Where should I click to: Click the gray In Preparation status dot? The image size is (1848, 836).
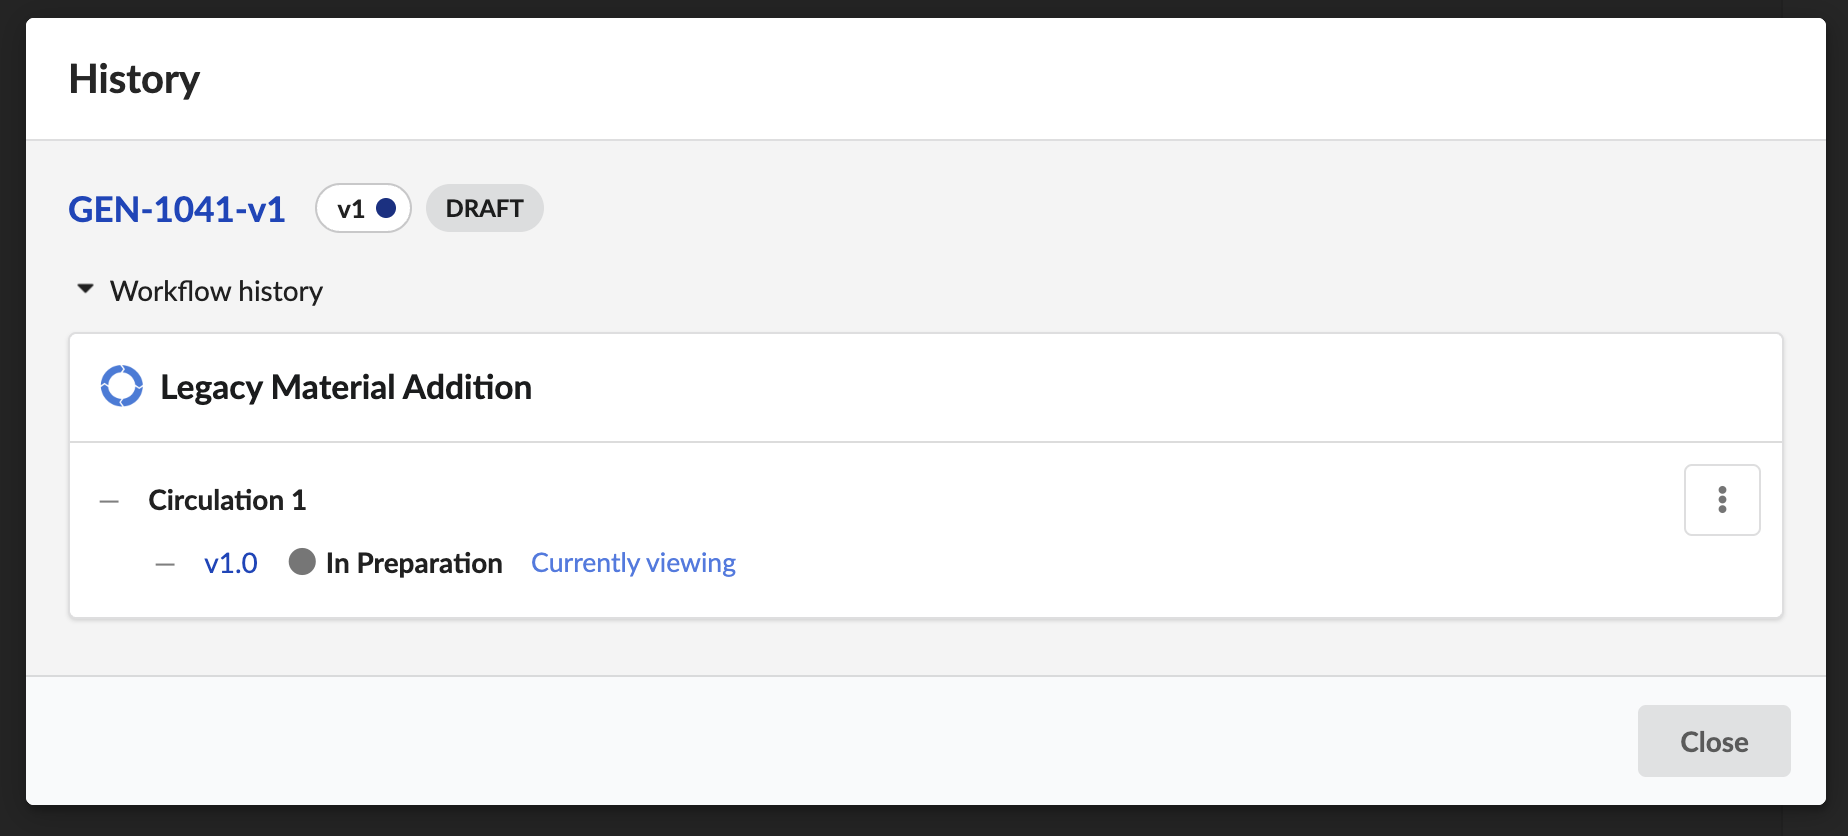pyautogui.click(x=302, y=562)
